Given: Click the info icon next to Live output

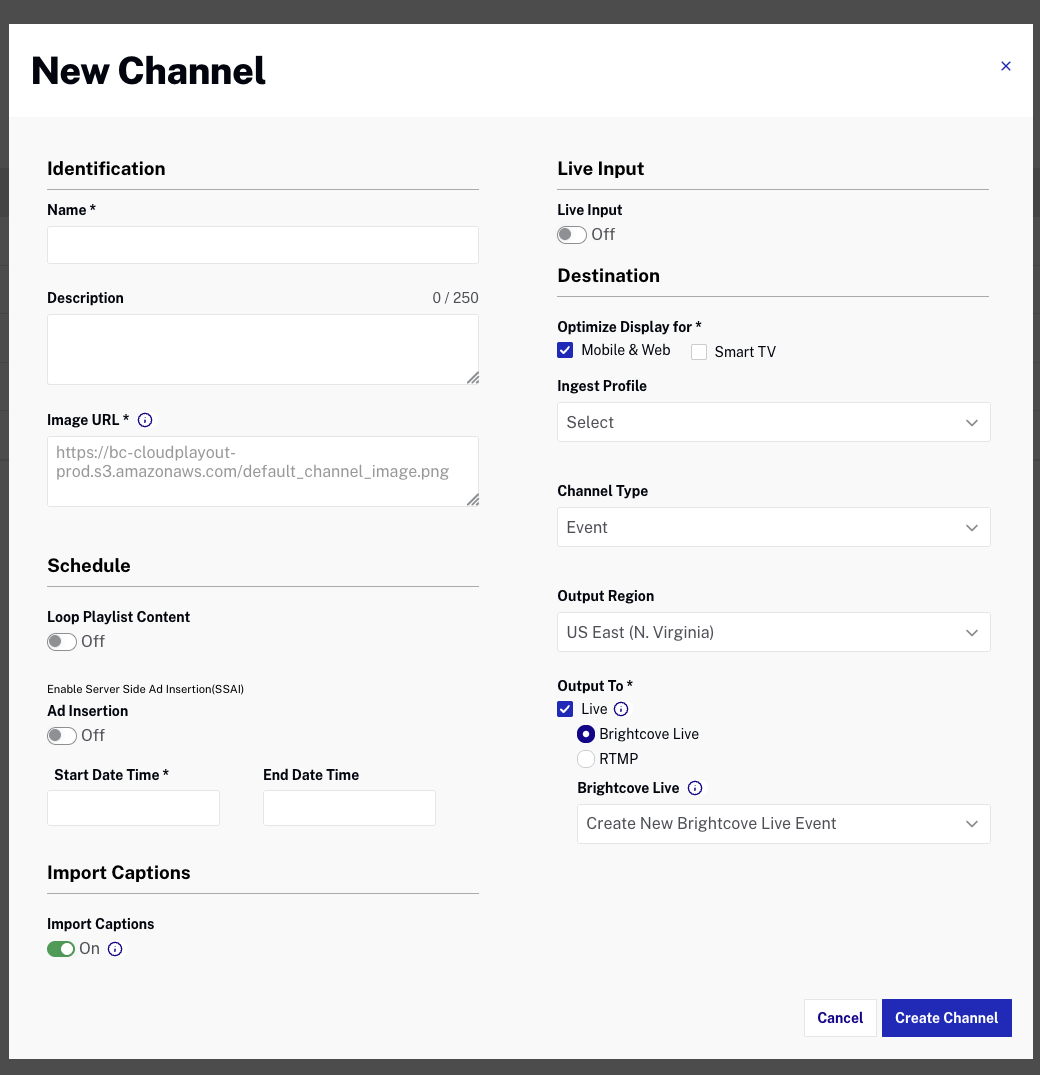Looking at the screenshot, I should coord(621,709).
